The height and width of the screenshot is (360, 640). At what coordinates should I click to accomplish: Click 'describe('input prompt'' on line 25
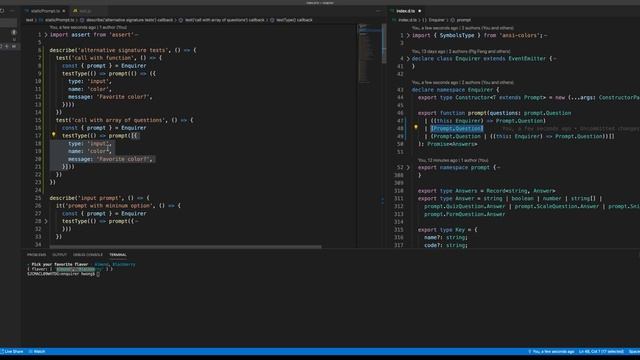[100, 198]
